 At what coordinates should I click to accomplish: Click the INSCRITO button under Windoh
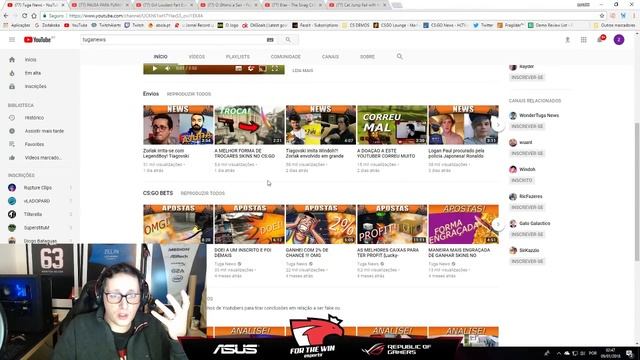click(522, 180)
